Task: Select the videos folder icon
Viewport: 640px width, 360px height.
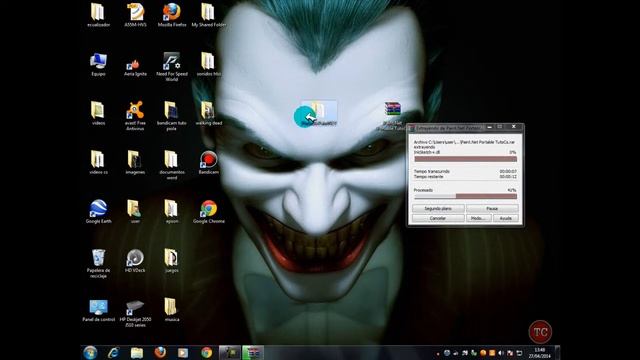Action: [x=98, y=113]
